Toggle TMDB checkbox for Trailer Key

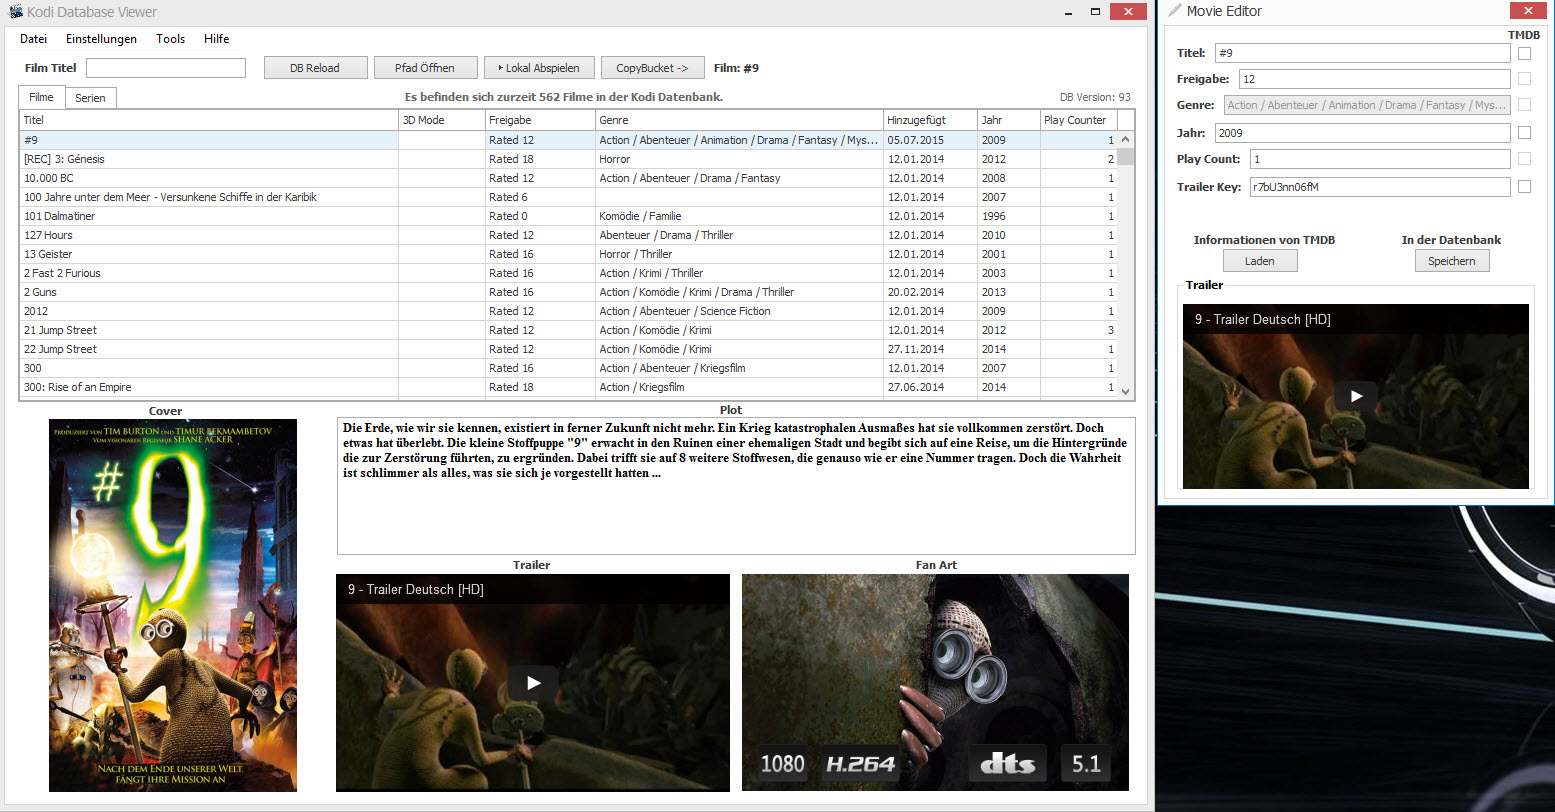point(1524,186)
